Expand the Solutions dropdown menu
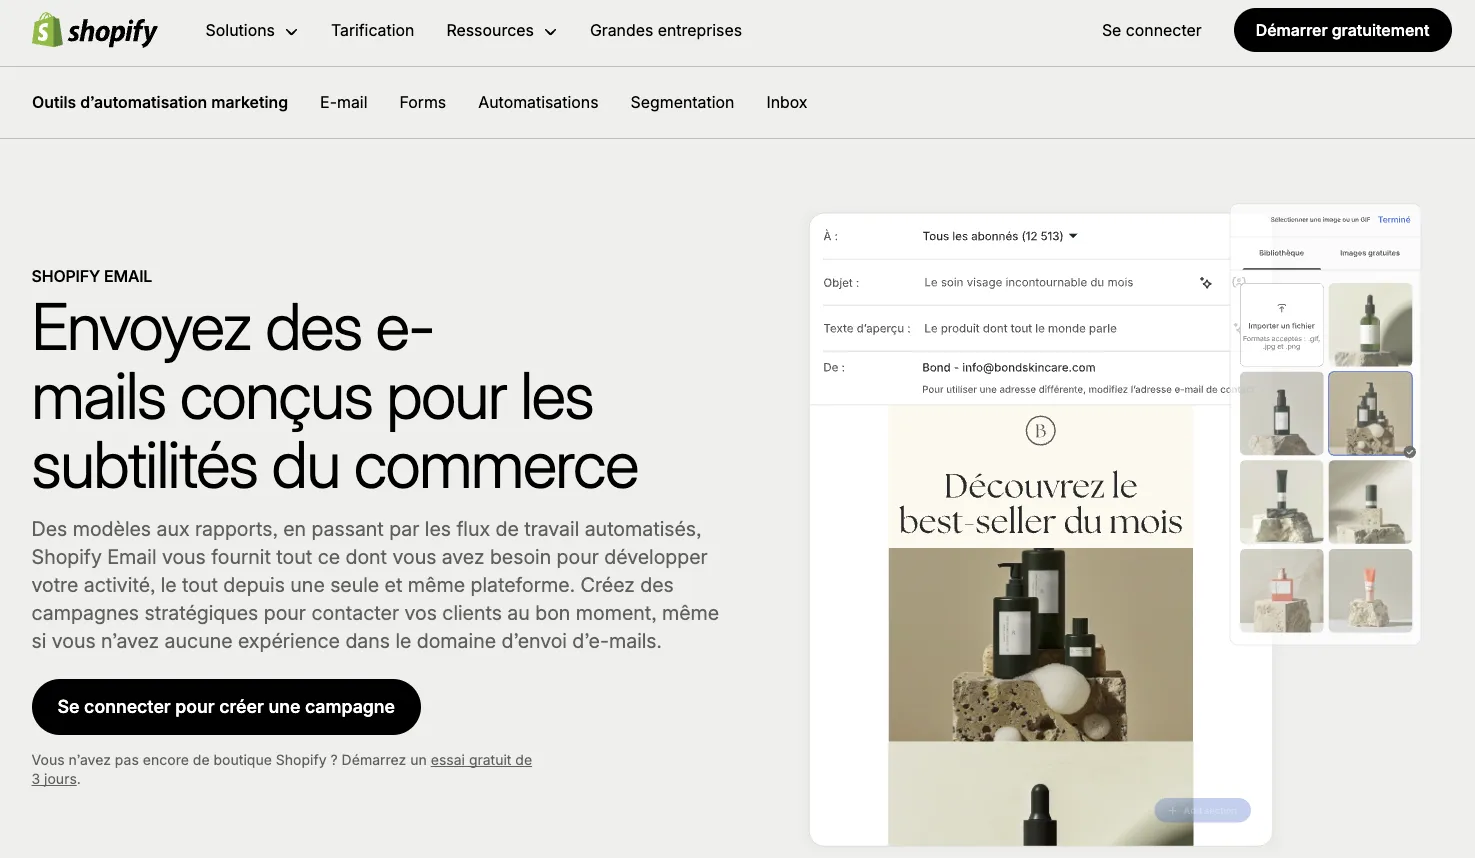Viewport: 1475px width, 858px height. [x=251, y=31]
